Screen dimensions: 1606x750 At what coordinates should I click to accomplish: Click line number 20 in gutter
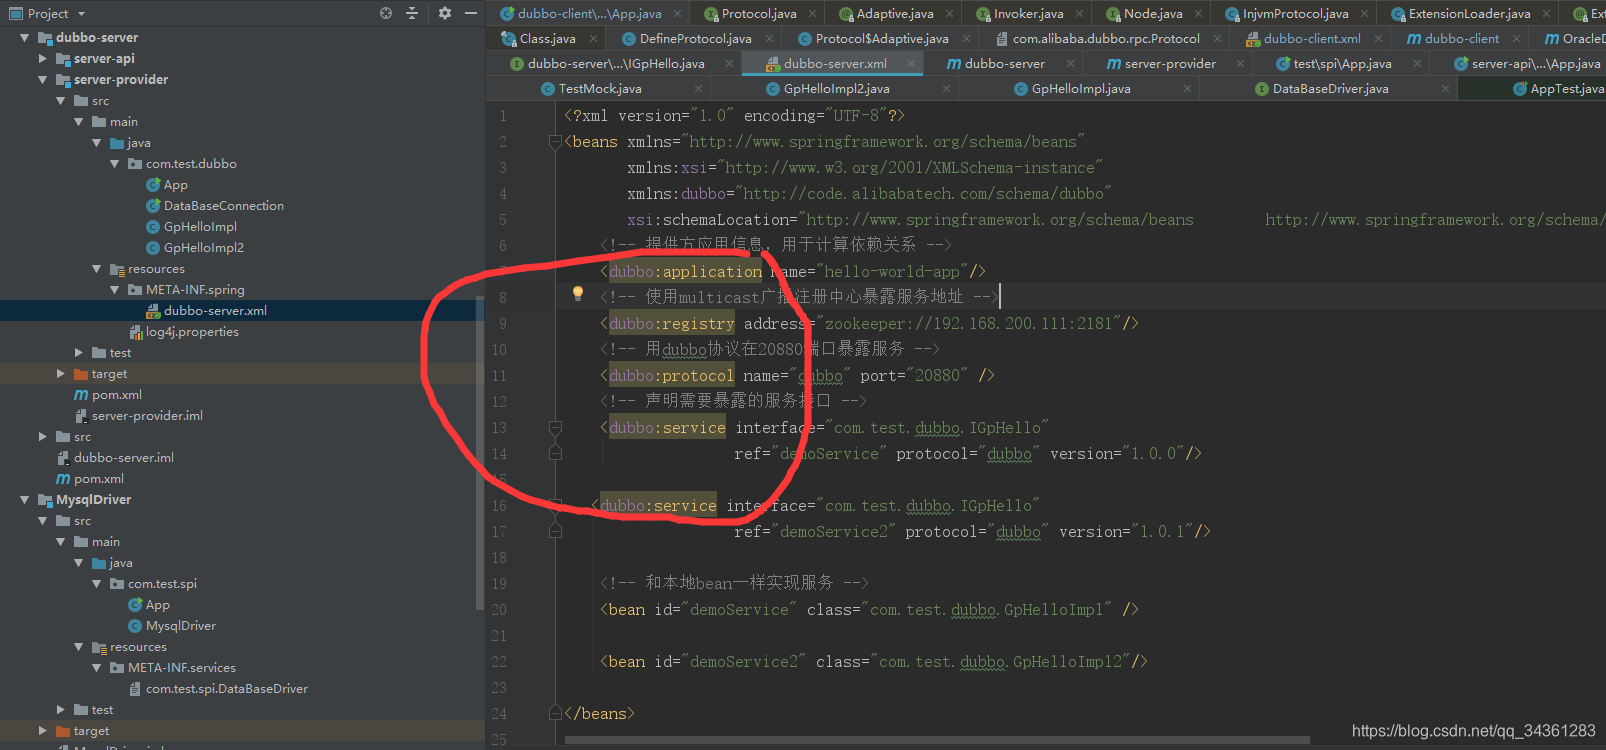click(x=499, y=610)
